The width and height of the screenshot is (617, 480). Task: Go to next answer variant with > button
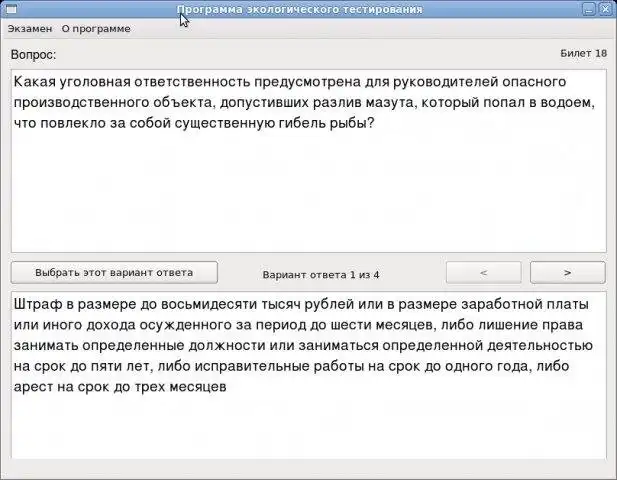[567, 272]
